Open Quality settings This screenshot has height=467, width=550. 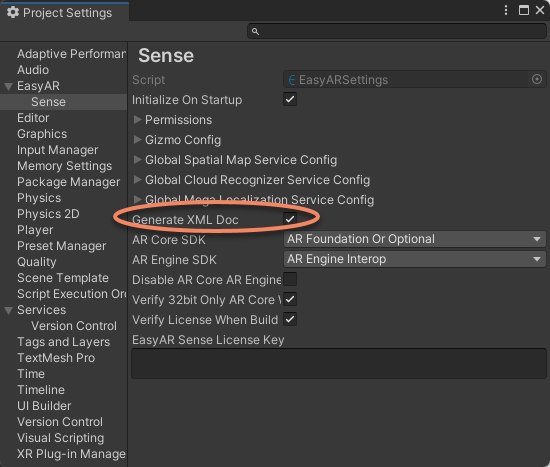(37, 262)
